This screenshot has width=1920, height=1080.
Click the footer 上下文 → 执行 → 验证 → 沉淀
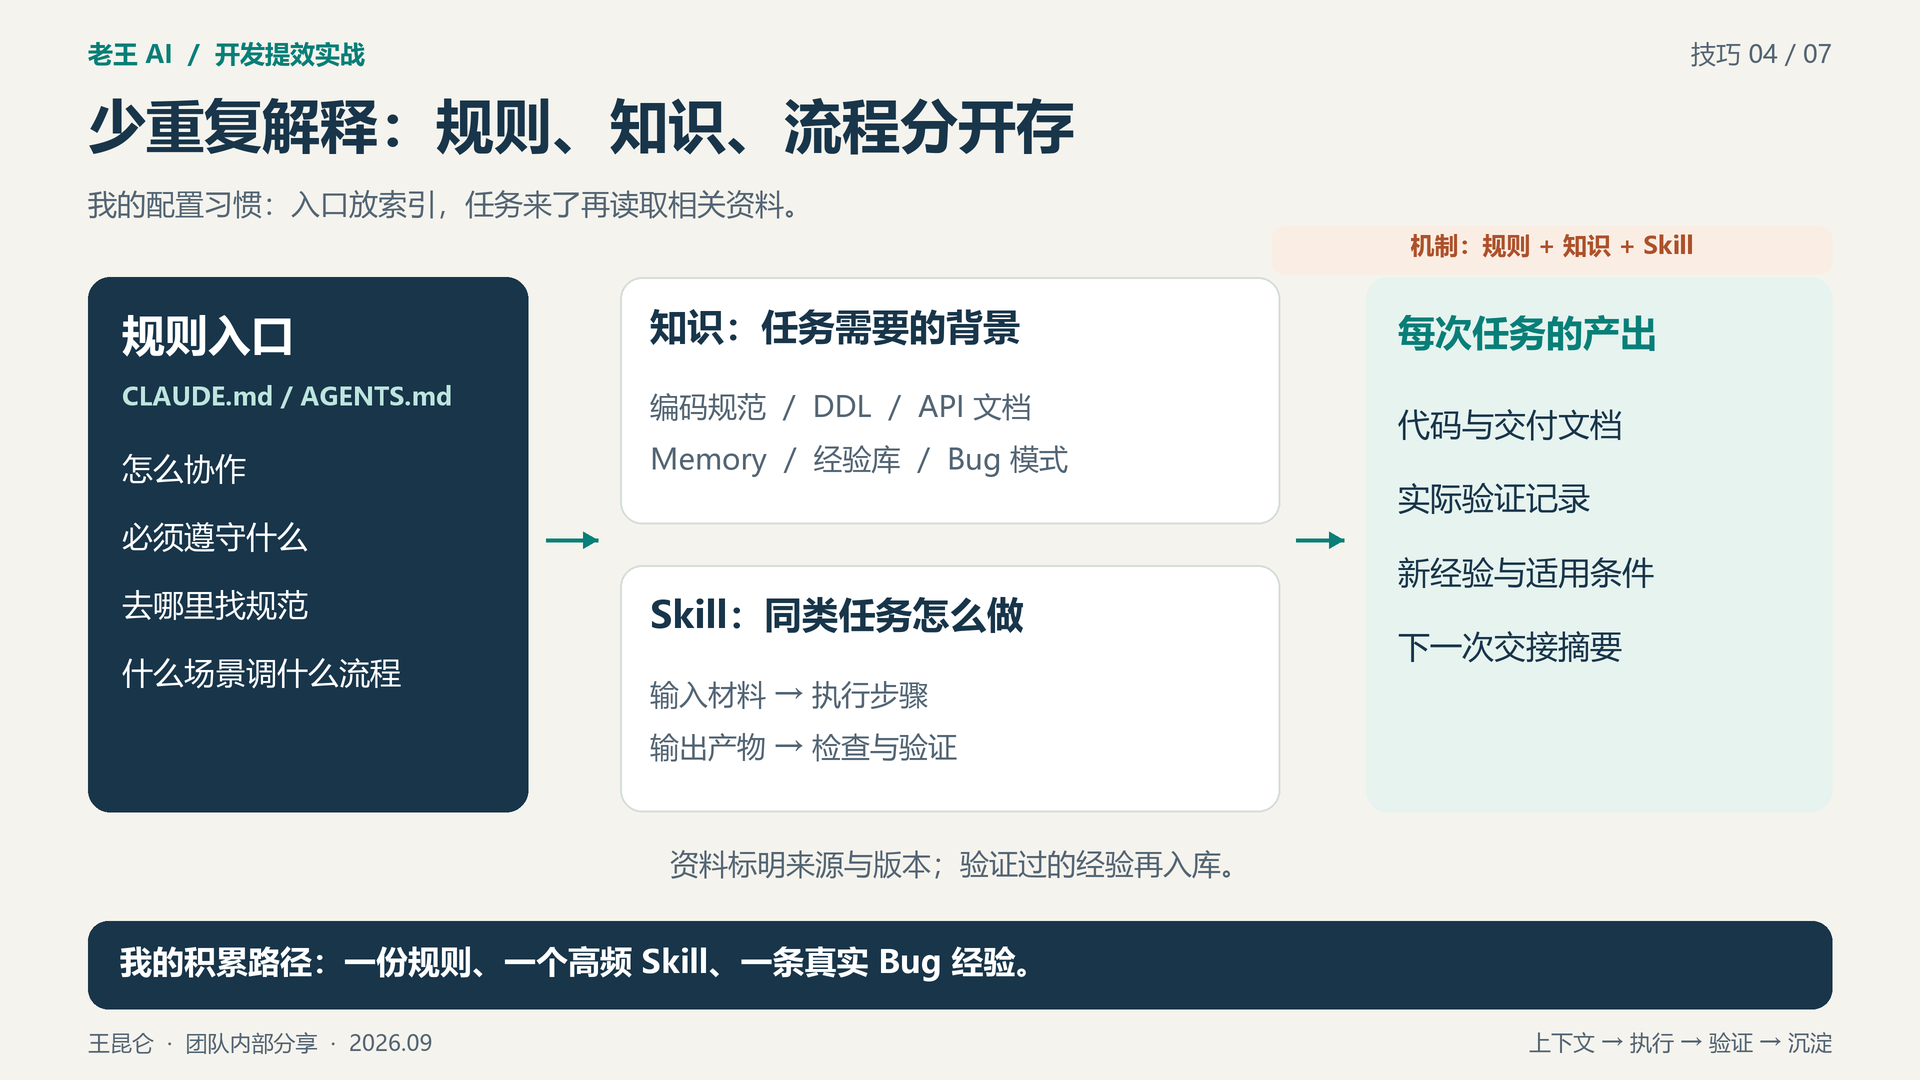pyautogui.click(x=1680, y=1043)
